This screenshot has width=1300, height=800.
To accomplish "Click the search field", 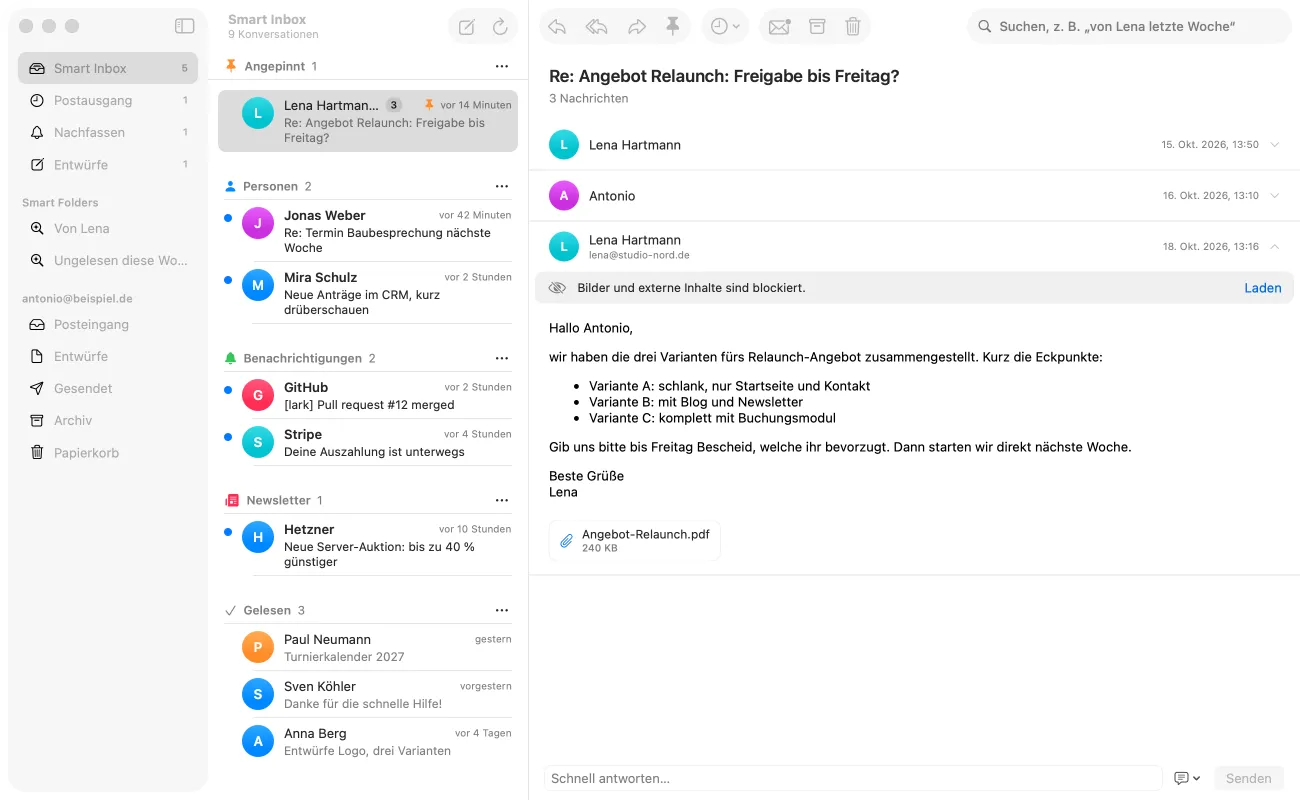I will pos(1130,27).
